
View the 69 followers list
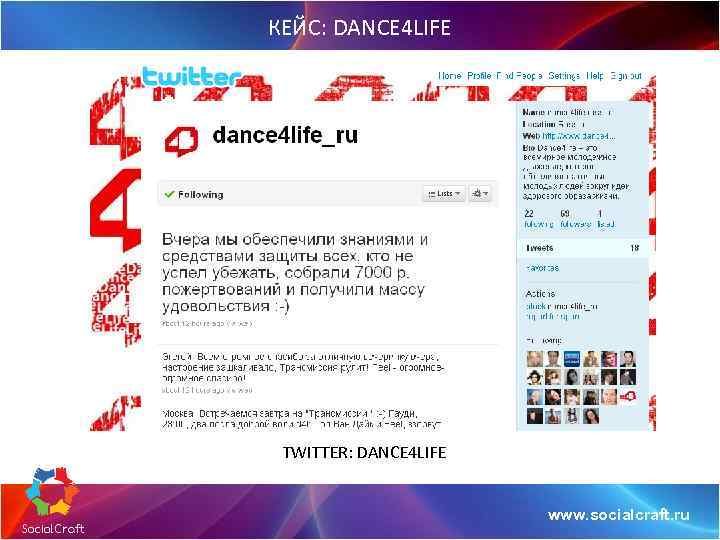tap(575, 219)
